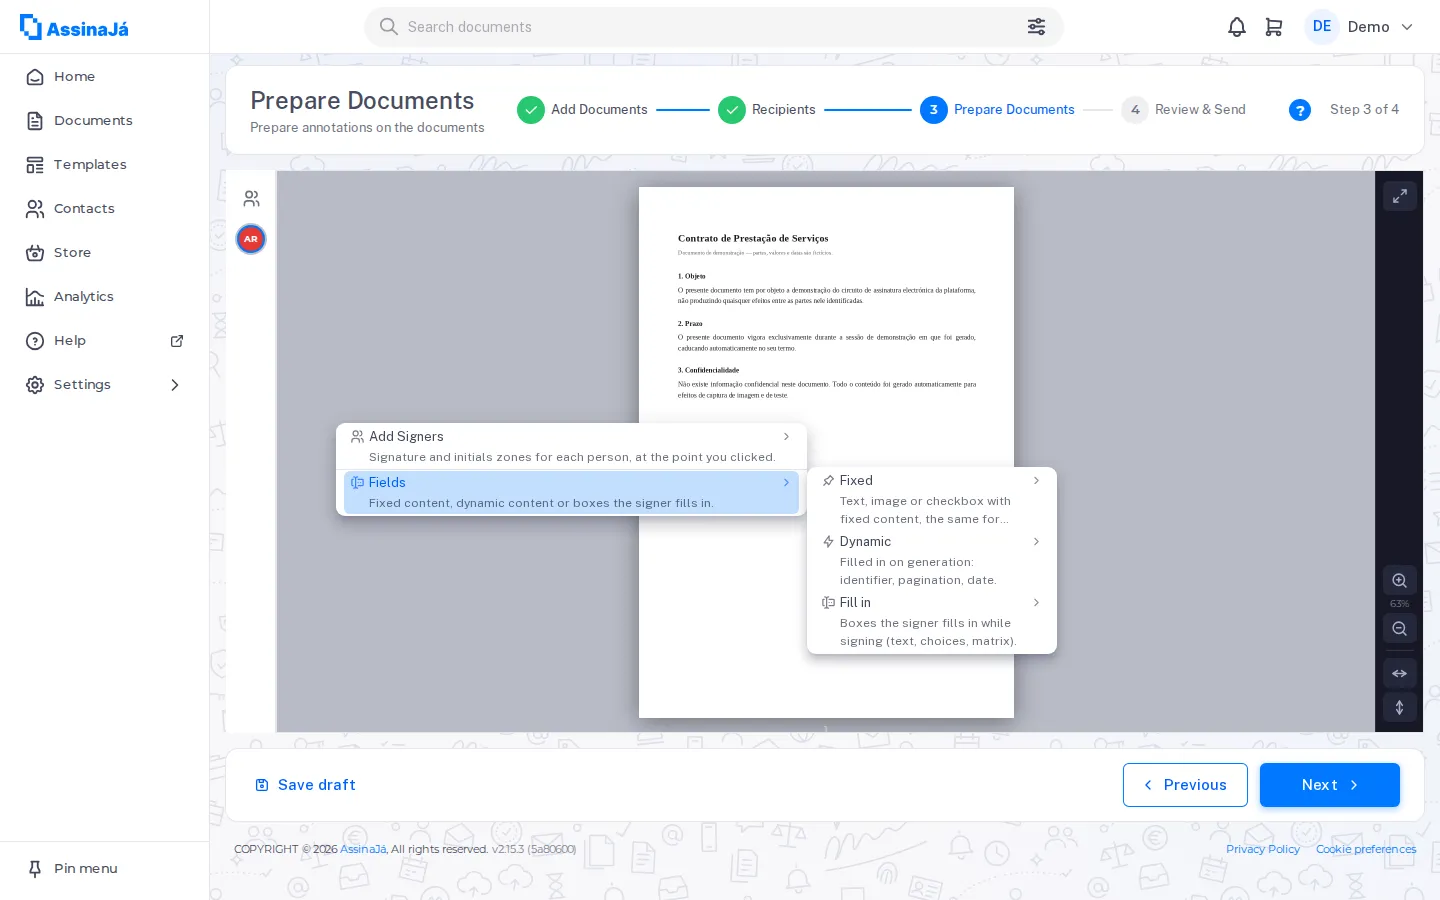
Task: Zoom in on the document
Action: (1399, 581)
